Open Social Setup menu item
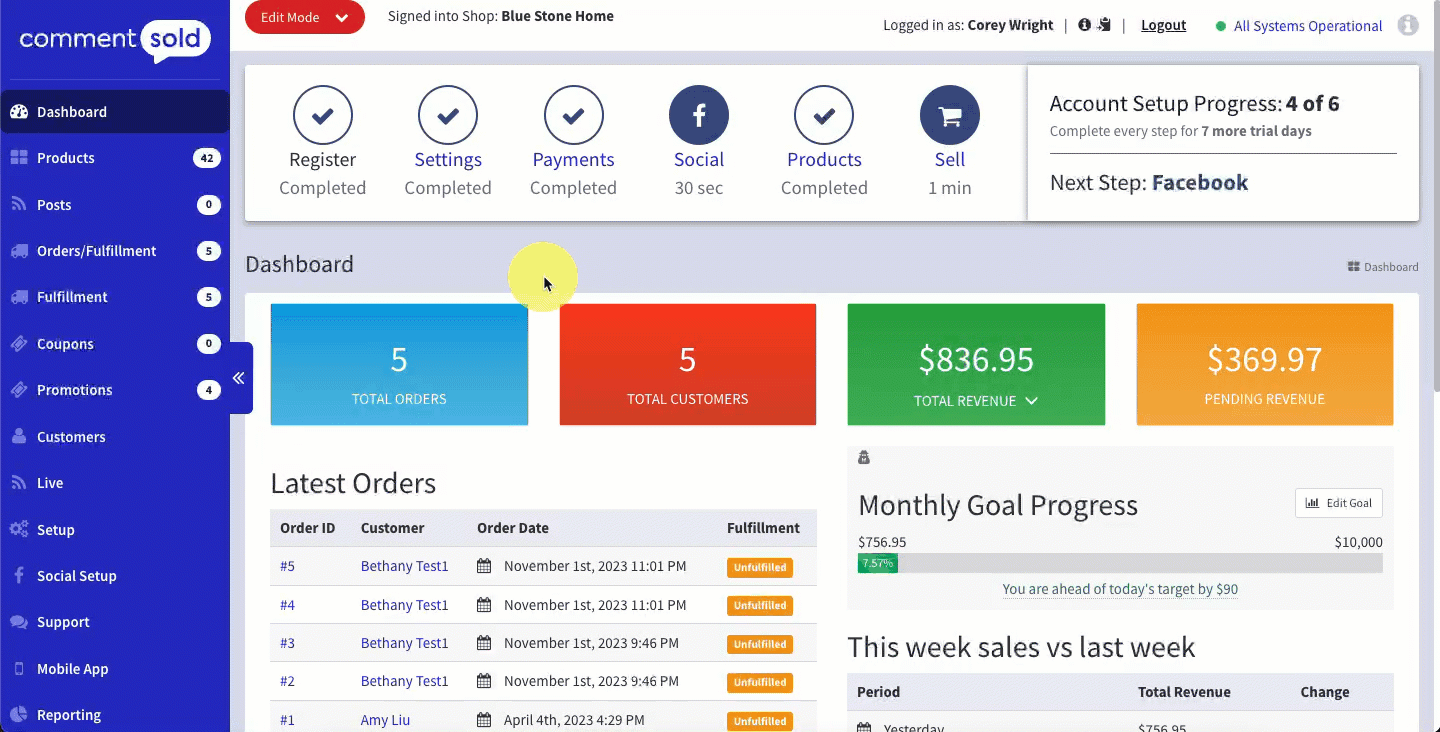Image resolution: width=1440 pixels, height=732 pixels. 77,576
